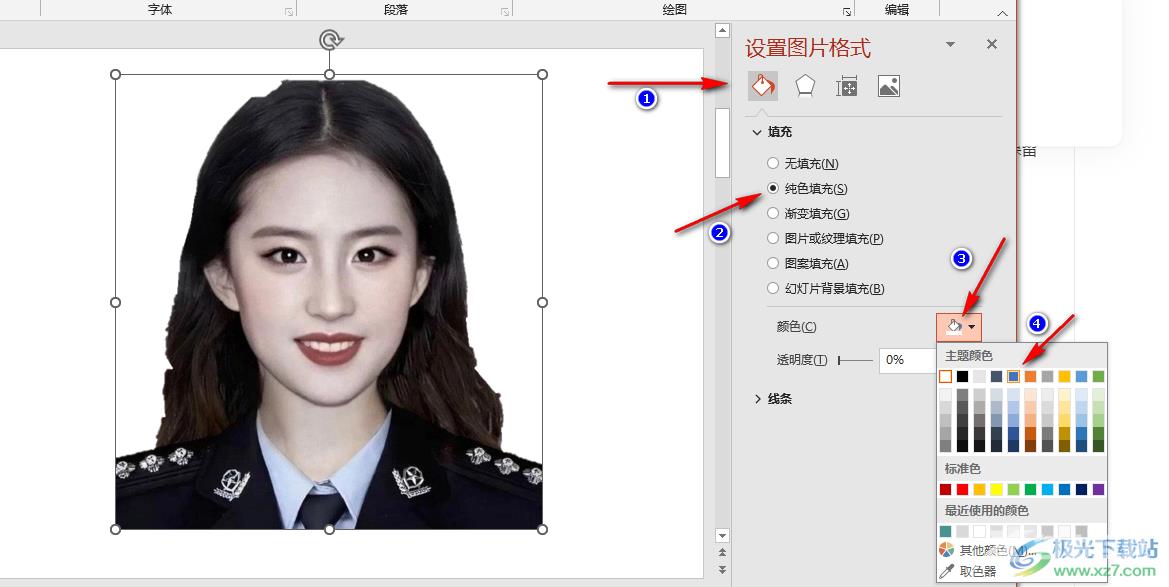Click the picture's right-middle resize handle

pos(542,302)
